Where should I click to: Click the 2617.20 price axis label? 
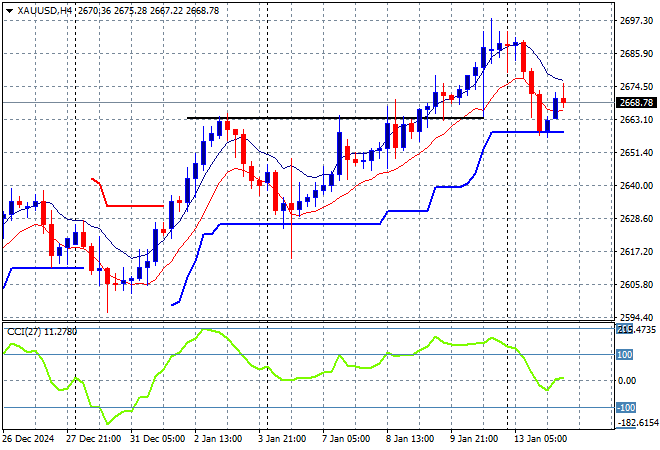636,251
